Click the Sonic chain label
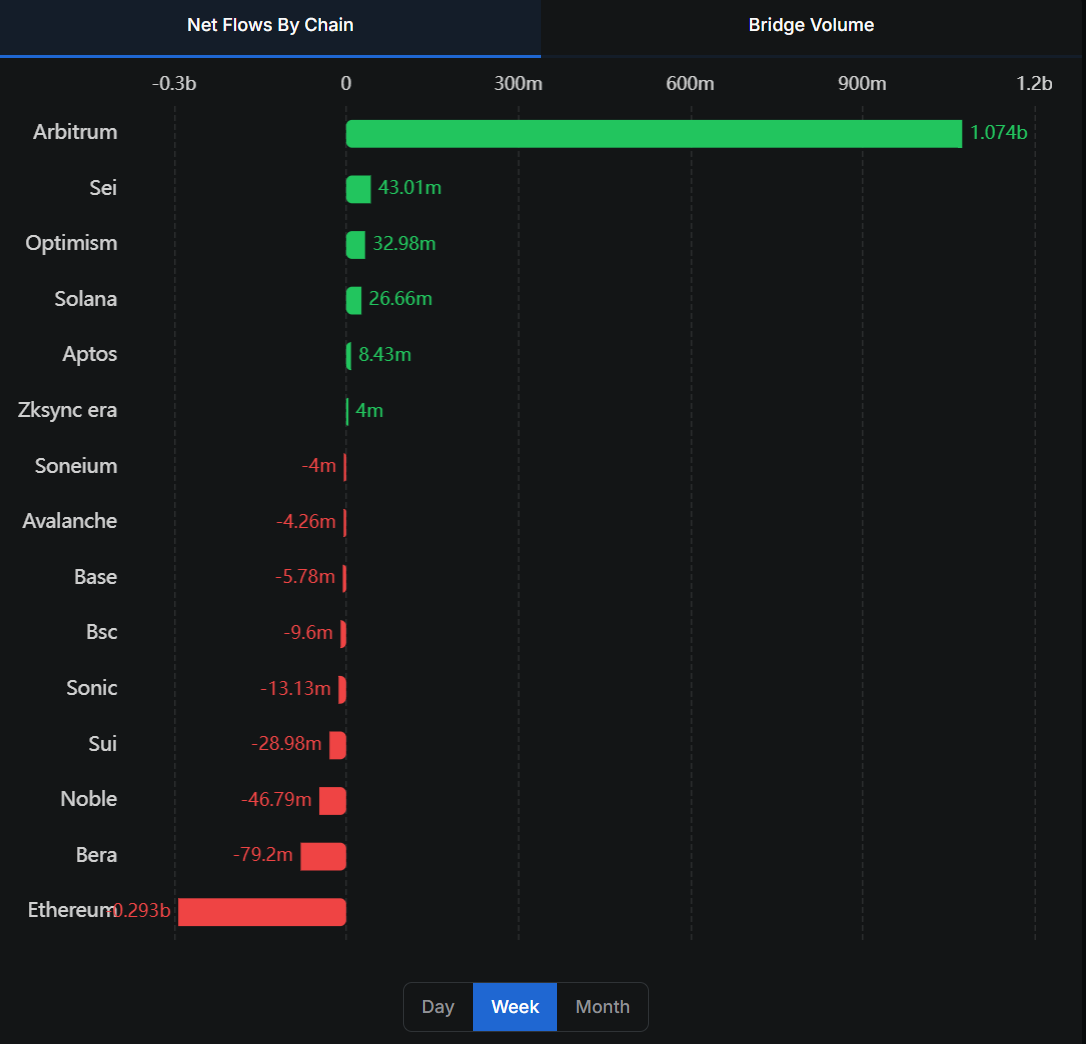Image resolution: width=1086 pixels, height=1044 pixels. [92, 688]
